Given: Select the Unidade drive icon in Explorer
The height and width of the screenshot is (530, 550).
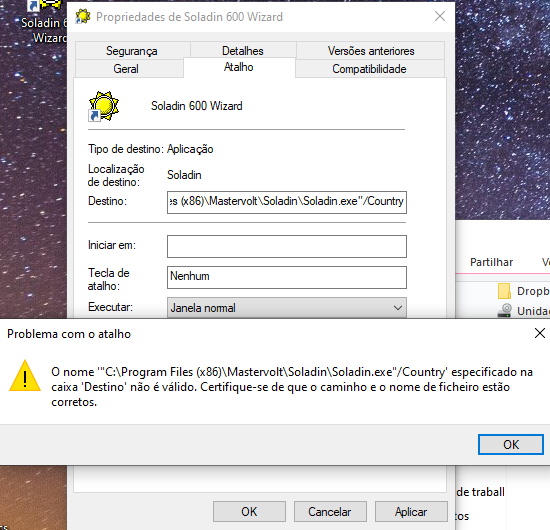Looking at the screenshot, I should click(504, 310).
